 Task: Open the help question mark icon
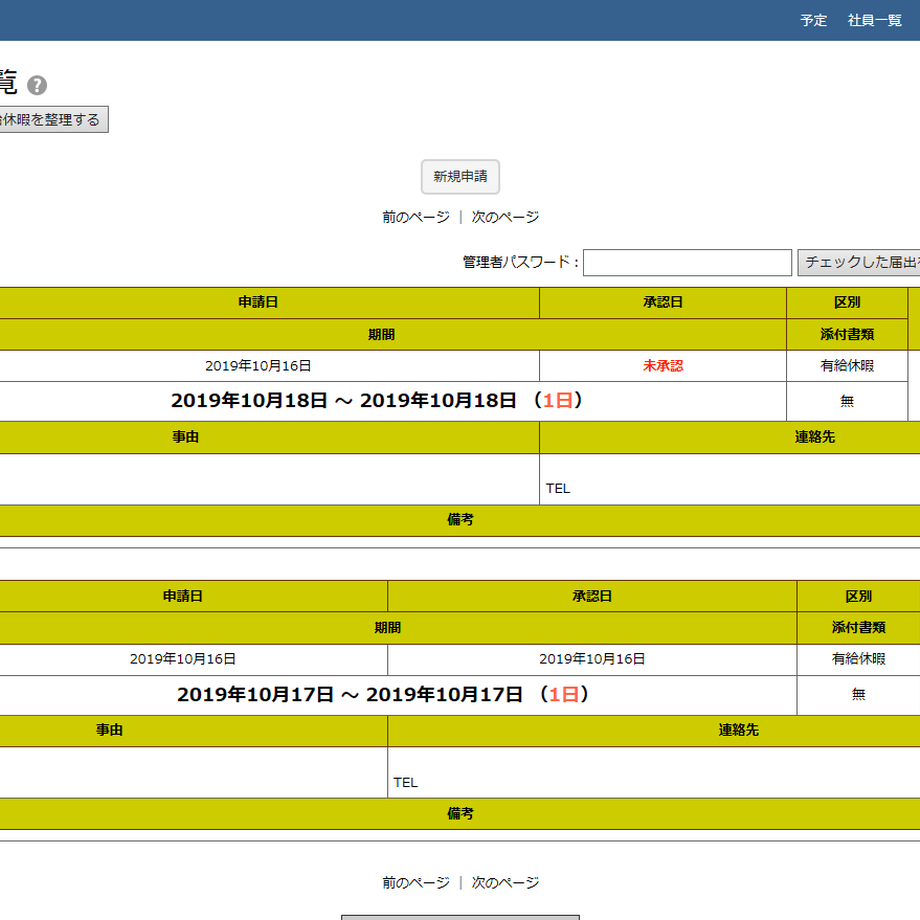37,86
